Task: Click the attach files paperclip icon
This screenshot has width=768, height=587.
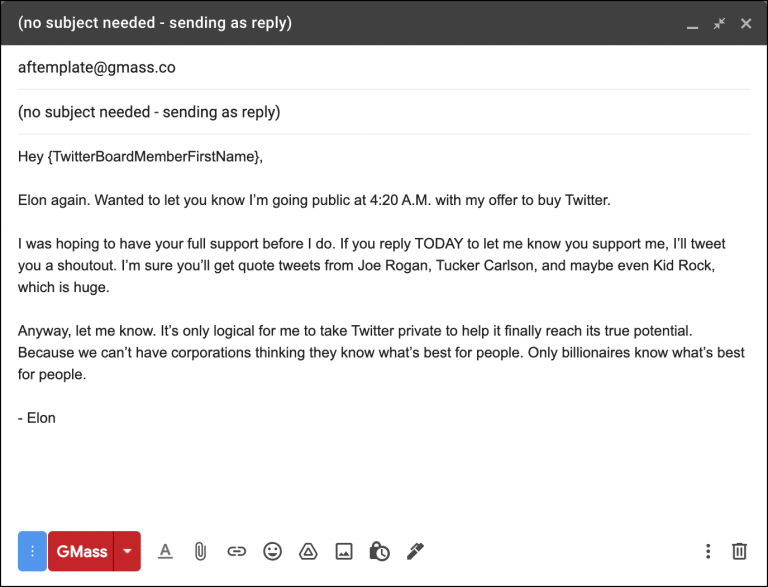Action: [200, 551]
